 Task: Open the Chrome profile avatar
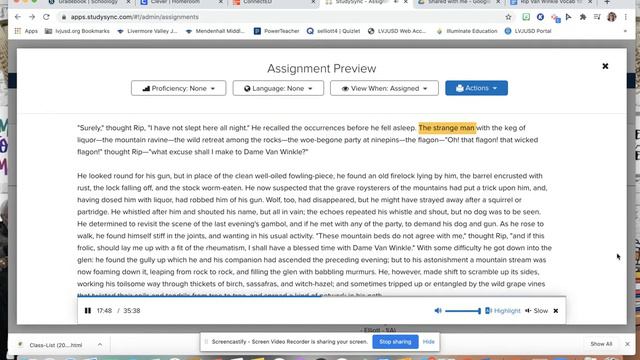tap(611, 17)
